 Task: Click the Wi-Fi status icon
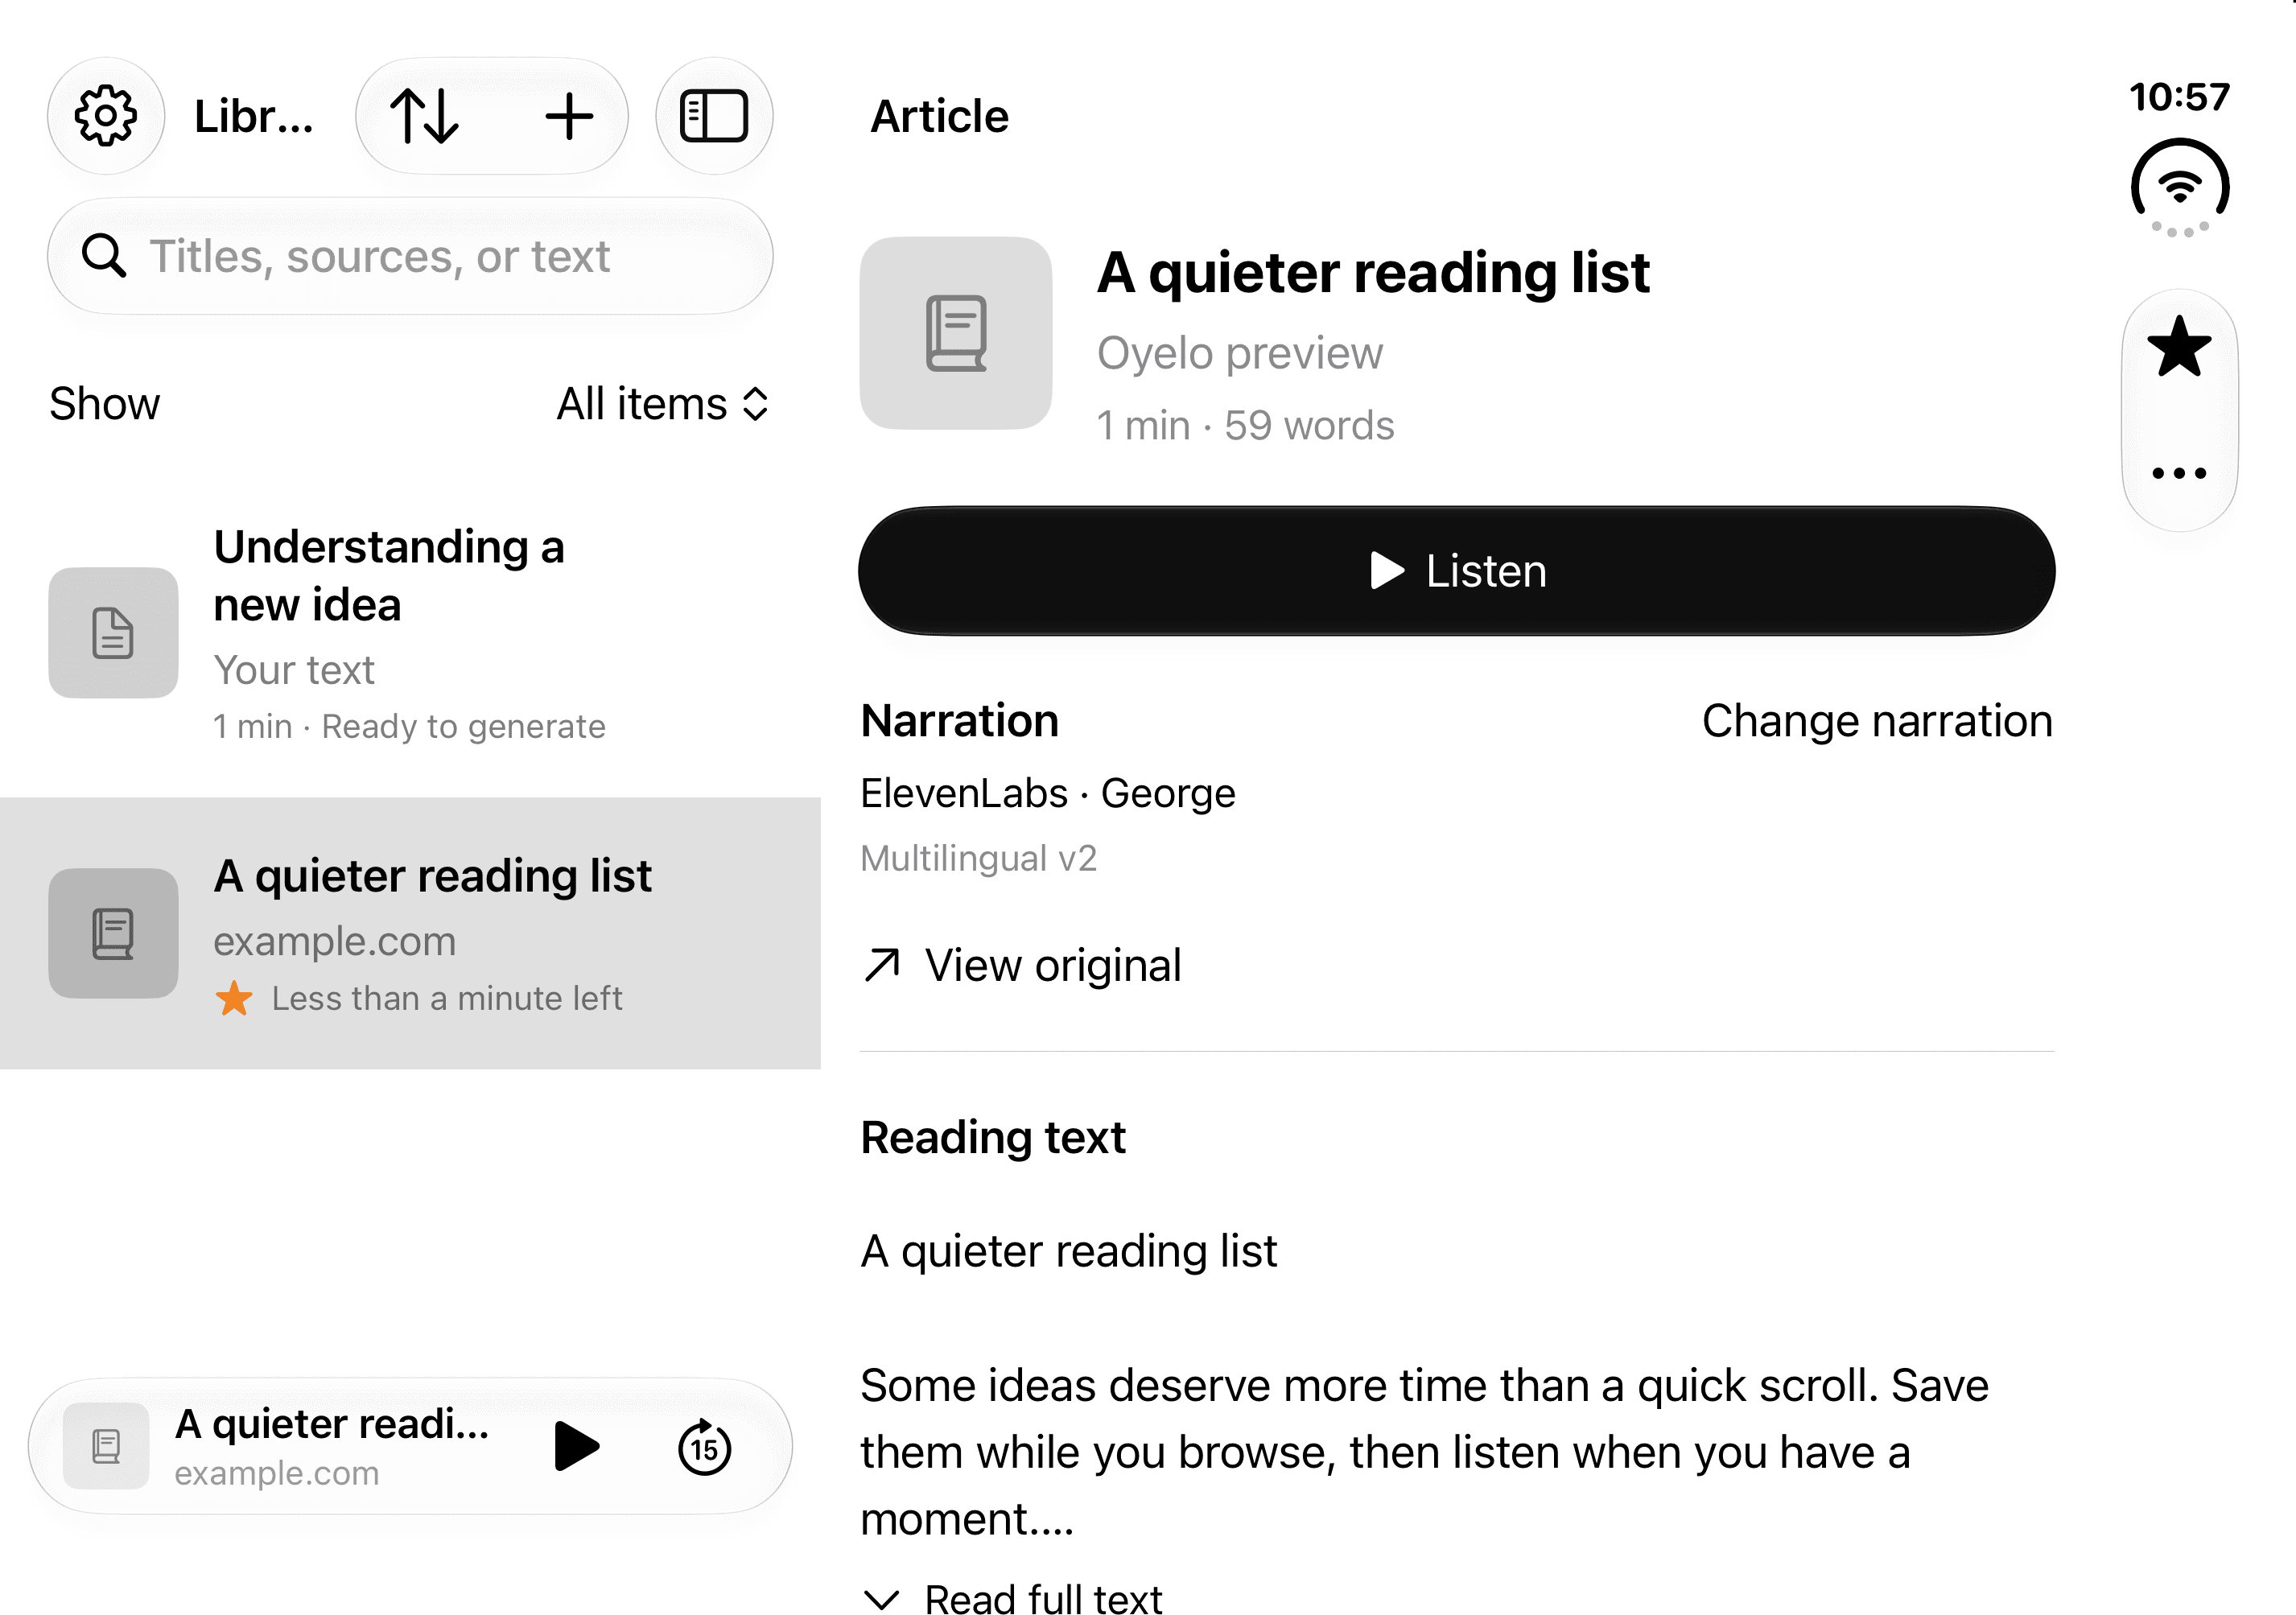tap(2180, 187)
